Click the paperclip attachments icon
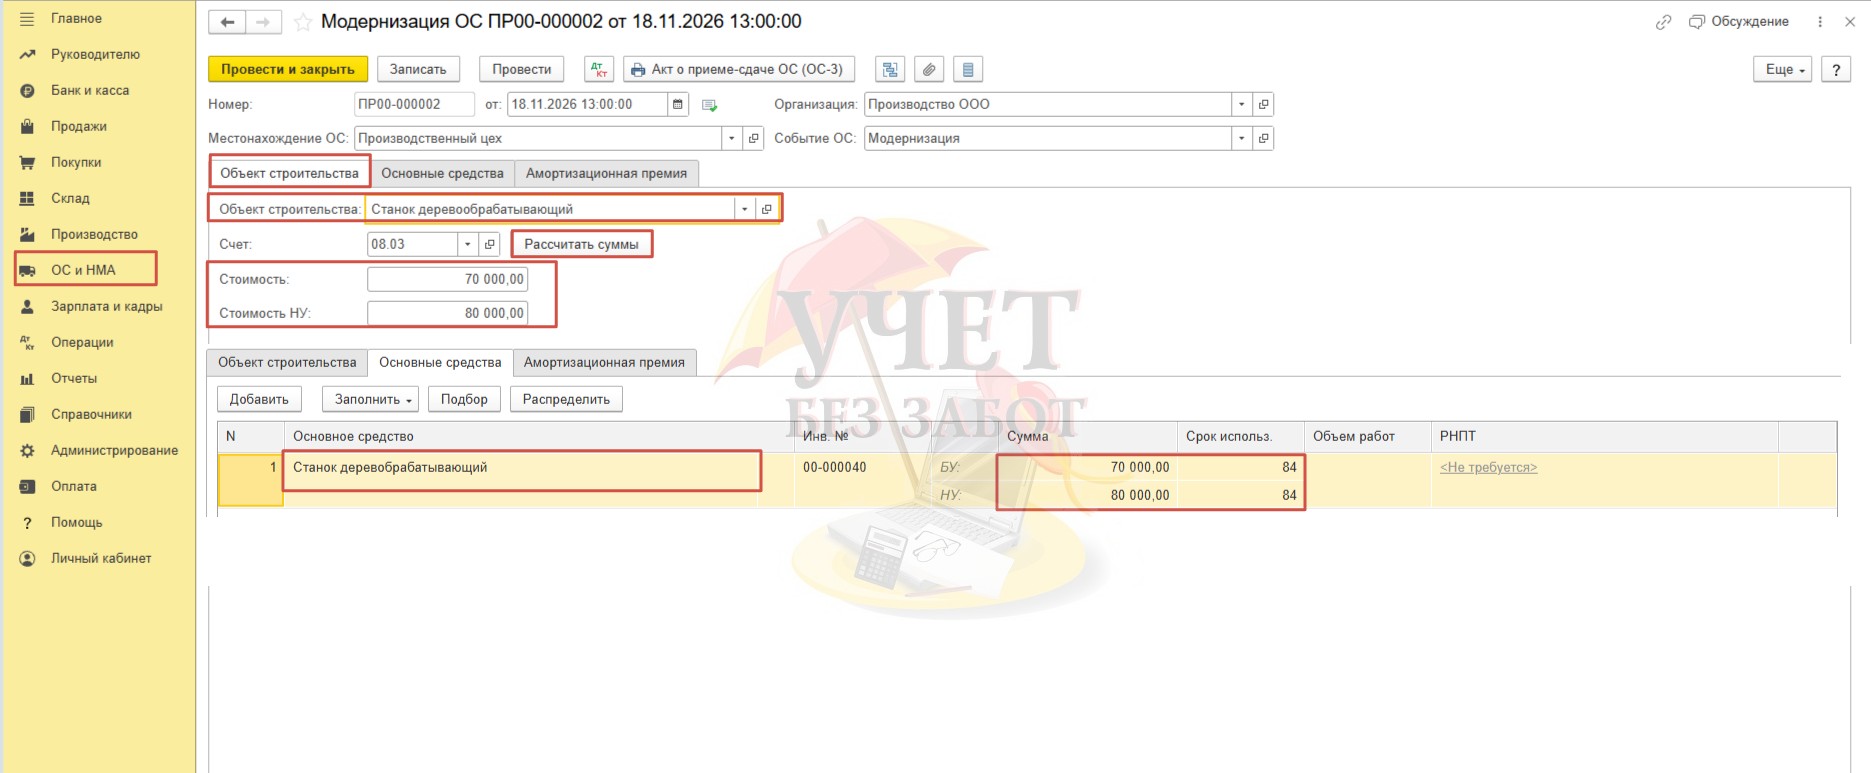This screenshot has height=773, width=1871. click(x=929, y=69)
